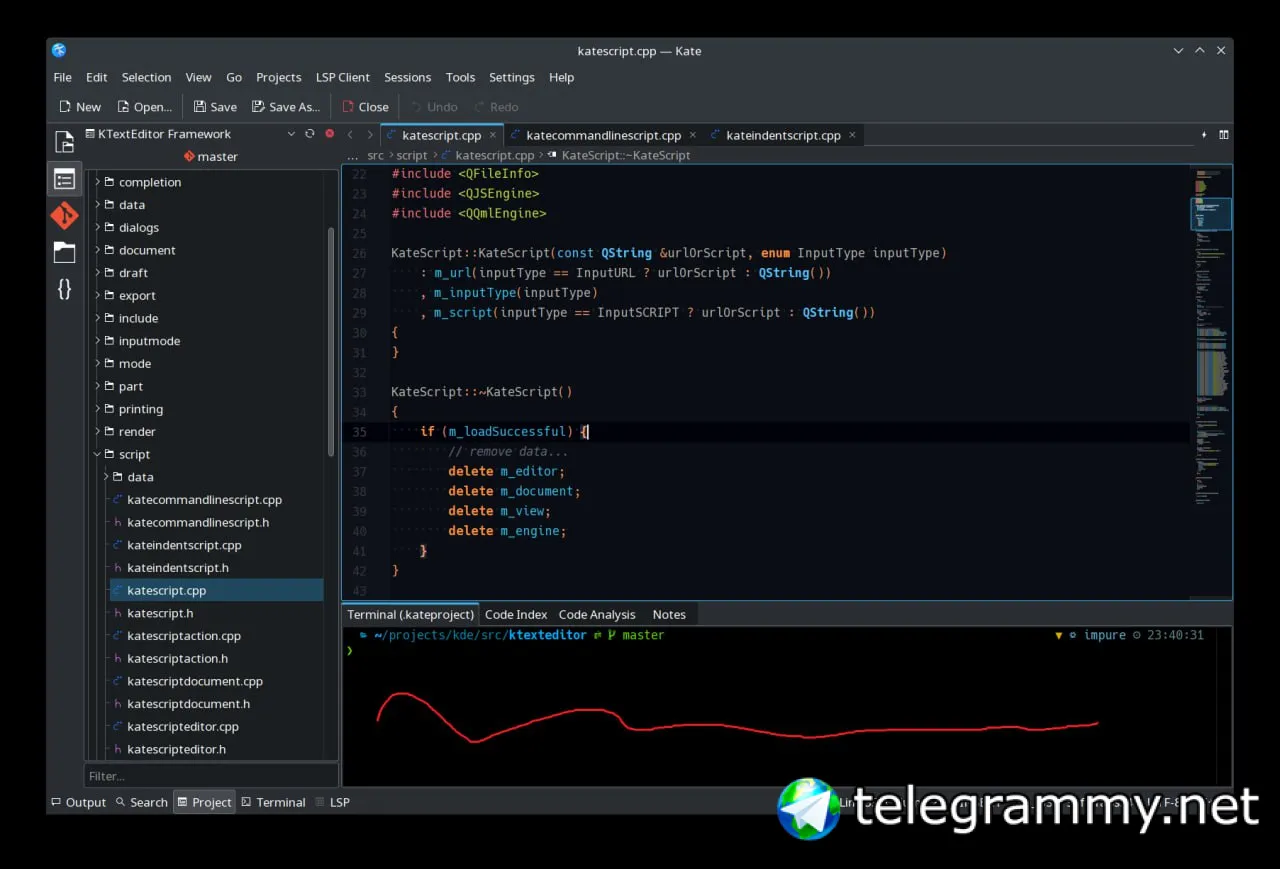
Task: Click the master branch button
Action: click(210, 156)
